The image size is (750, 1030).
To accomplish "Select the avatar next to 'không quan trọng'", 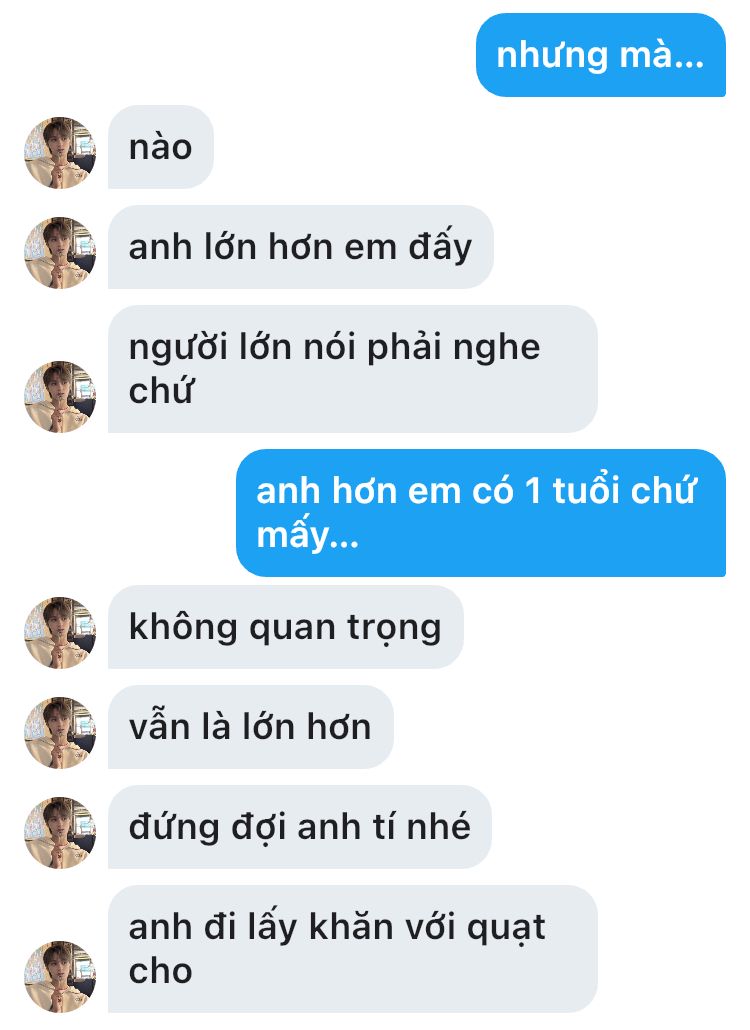I will [x=60, y=633].
